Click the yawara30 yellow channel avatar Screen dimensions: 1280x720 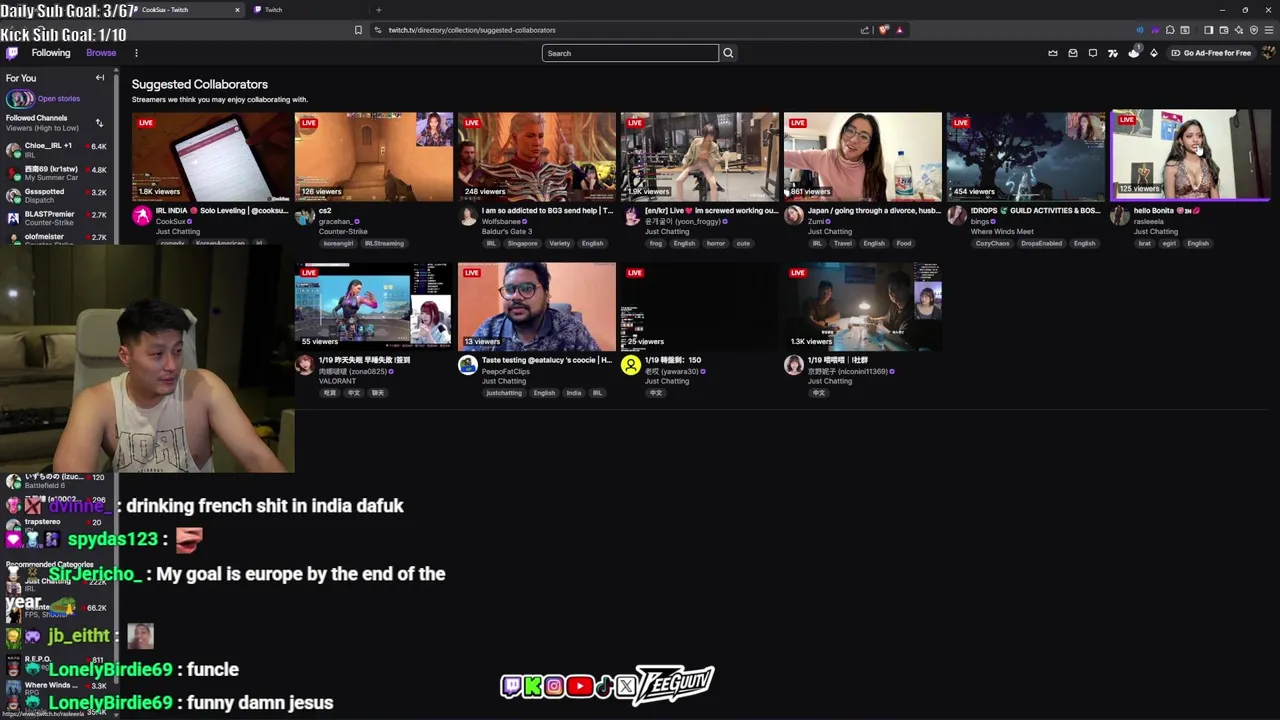coord(631,365)
